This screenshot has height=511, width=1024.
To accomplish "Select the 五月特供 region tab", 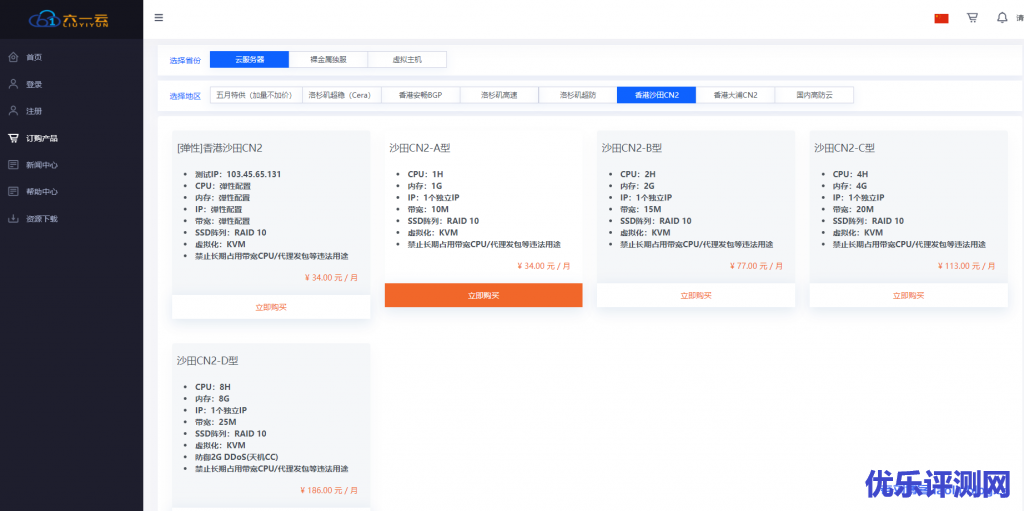I will tap(254, 95).
